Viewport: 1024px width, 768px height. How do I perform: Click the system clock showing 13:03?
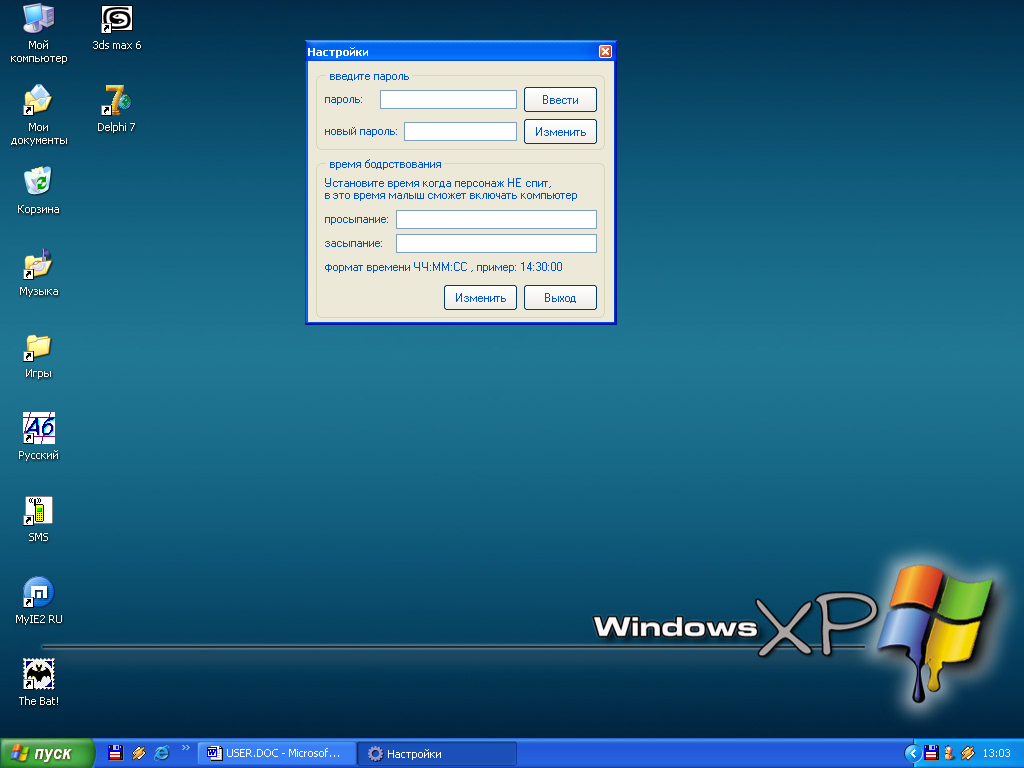click(x=997, y=754)
